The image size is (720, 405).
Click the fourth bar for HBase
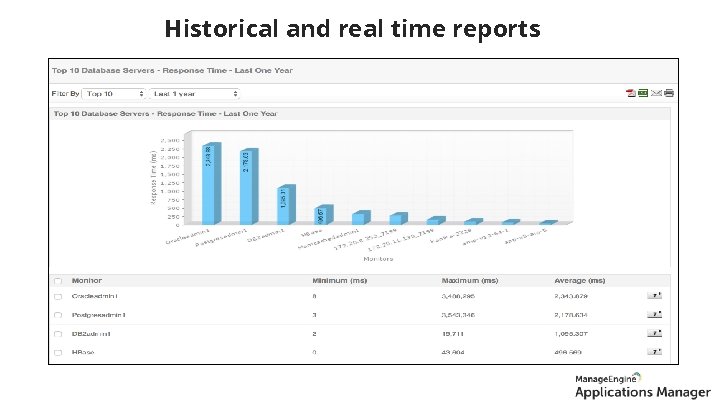tap(322, 215)
